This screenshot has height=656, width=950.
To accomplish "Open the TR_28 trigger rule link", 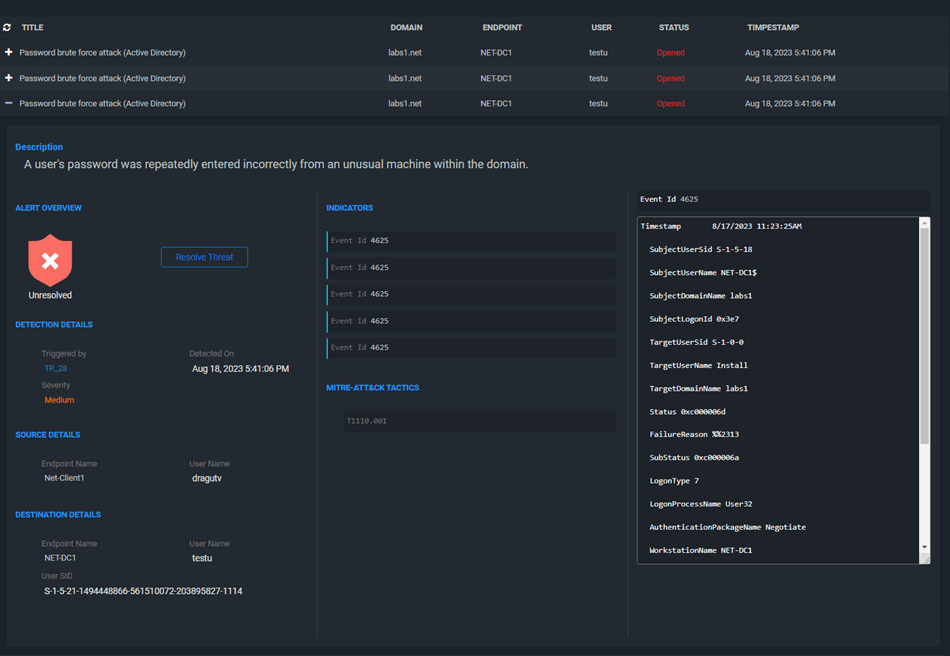I will tap(55, 368).
